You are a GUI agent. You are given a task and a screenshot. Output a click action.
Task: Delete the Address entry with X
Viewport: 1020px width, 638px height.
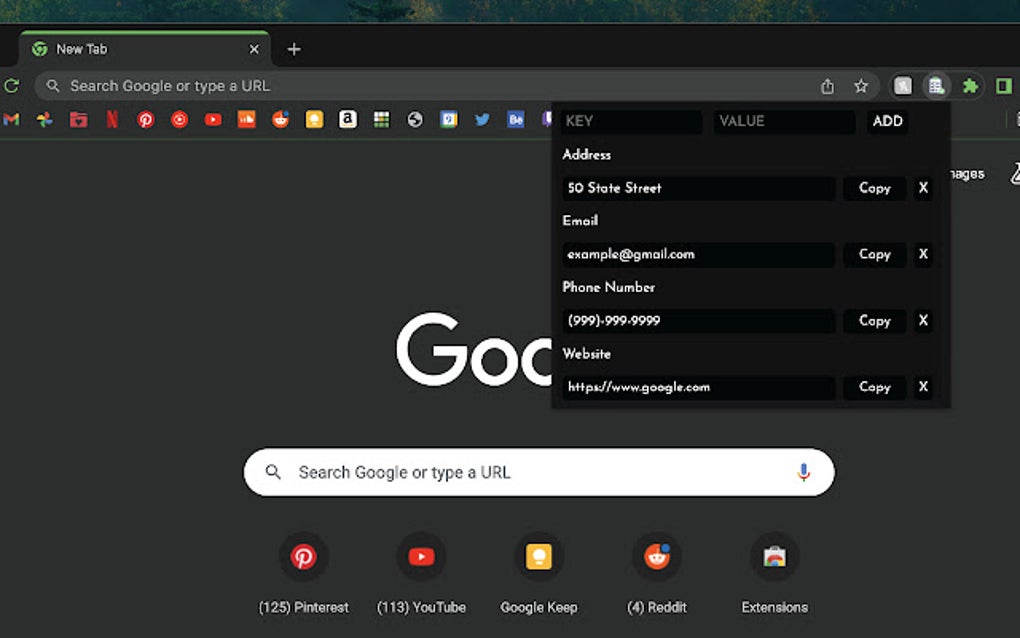point(923,188)
